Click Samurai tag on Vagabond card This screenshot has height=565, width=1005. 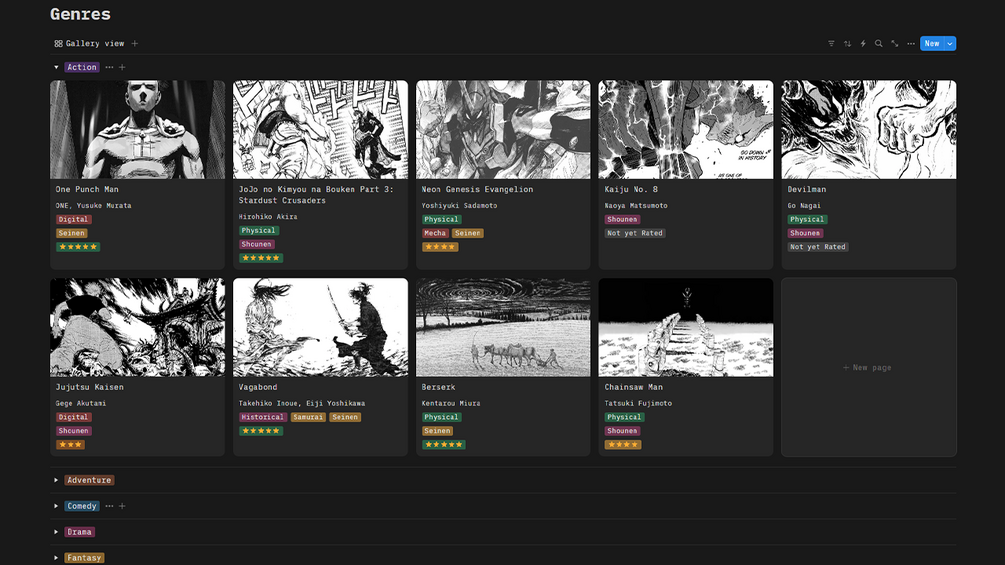(308, 417)
